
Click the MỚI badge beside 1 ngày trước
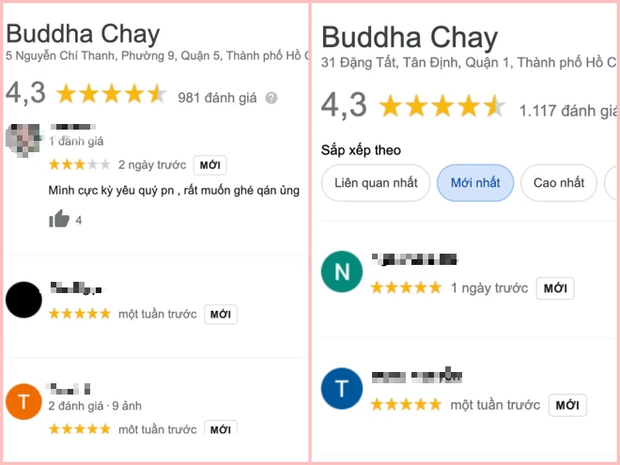[x=555, y=288]
